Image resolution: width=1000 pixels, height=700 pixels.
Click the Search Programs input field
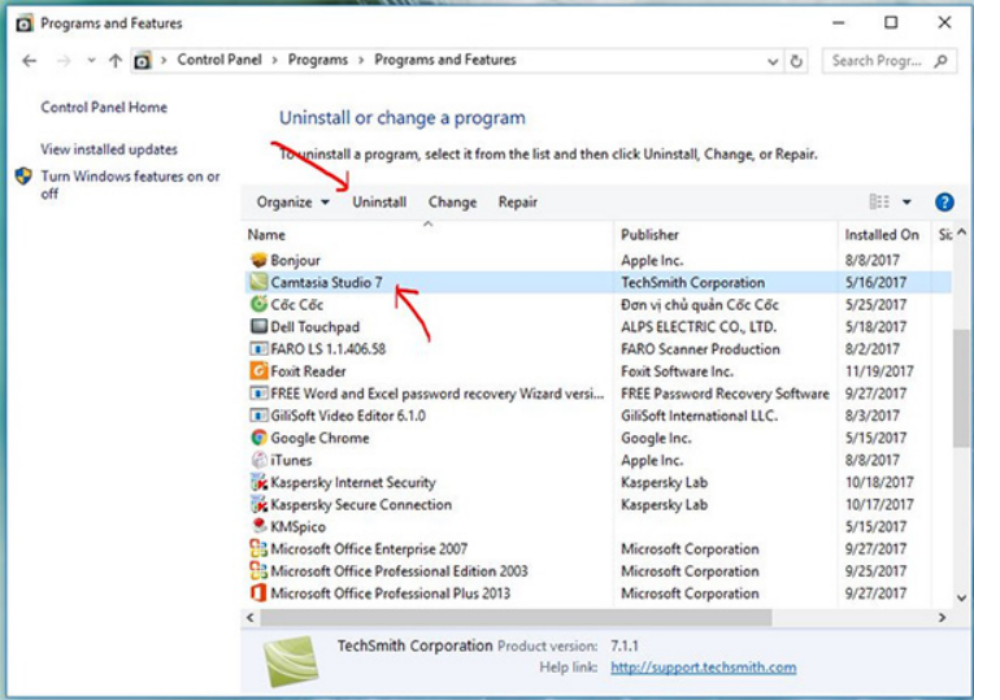(x=877, y=61)
